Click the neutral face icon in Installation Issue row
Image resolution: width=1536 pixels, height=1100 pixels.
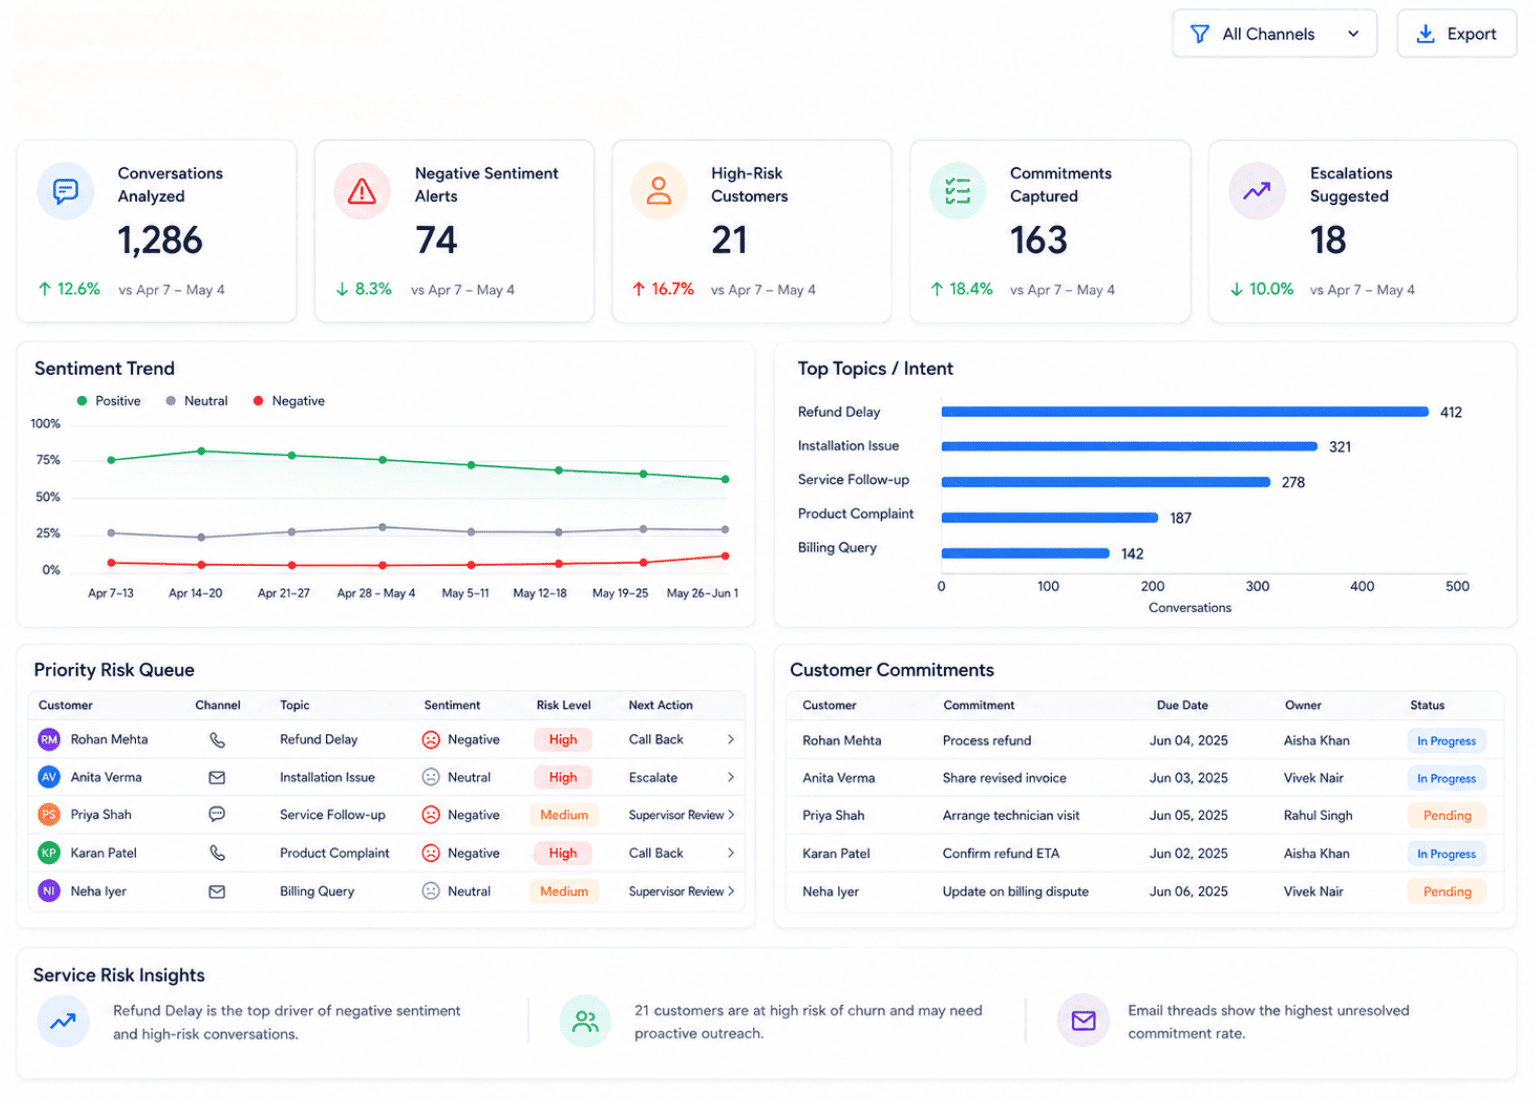[431, 777]
